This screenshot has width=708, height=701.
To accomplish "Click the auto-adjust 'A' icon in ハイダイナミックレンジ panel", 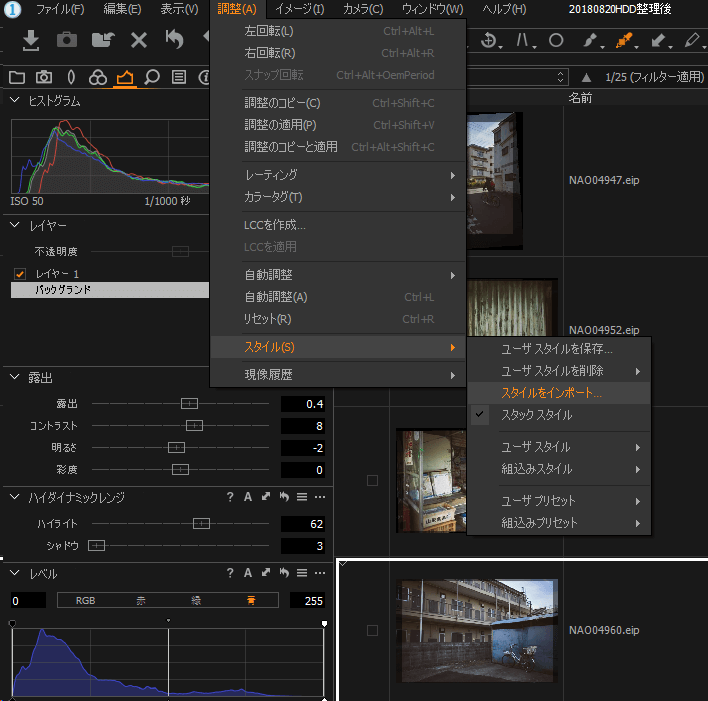I will (x=247, y=497).
